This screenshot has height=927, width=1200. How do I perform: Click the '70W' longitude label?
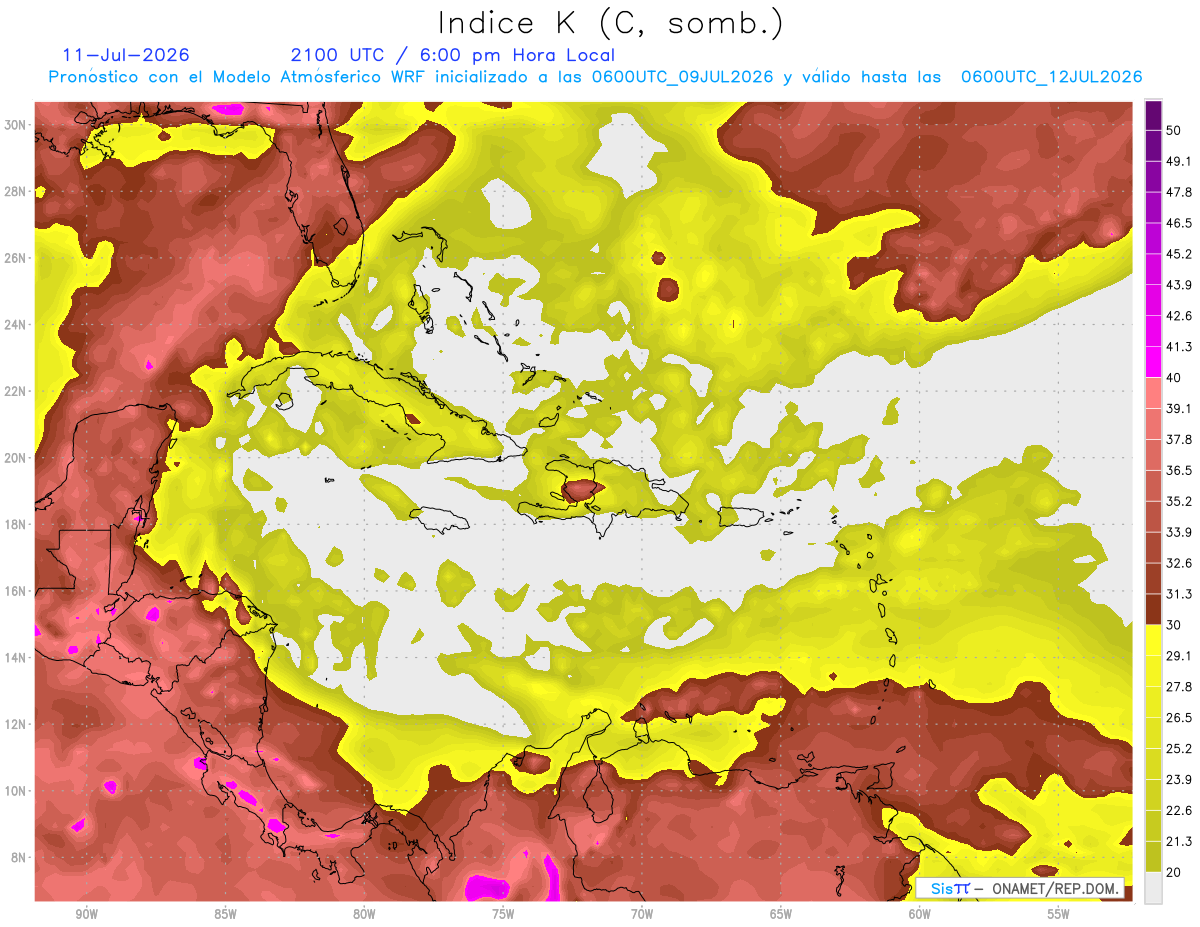click(x=642, y=914)
